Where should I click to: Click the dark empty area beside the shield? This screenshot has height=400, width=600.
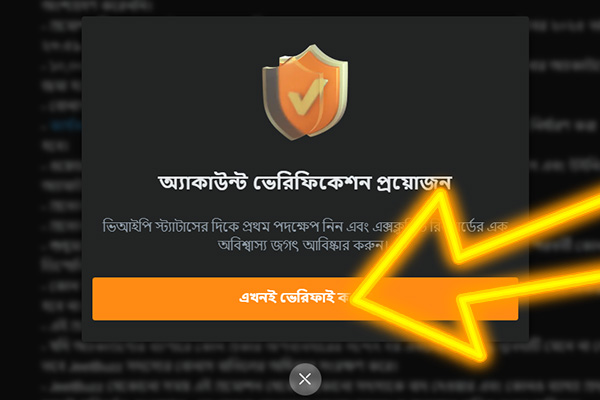[x=172, y=92]
